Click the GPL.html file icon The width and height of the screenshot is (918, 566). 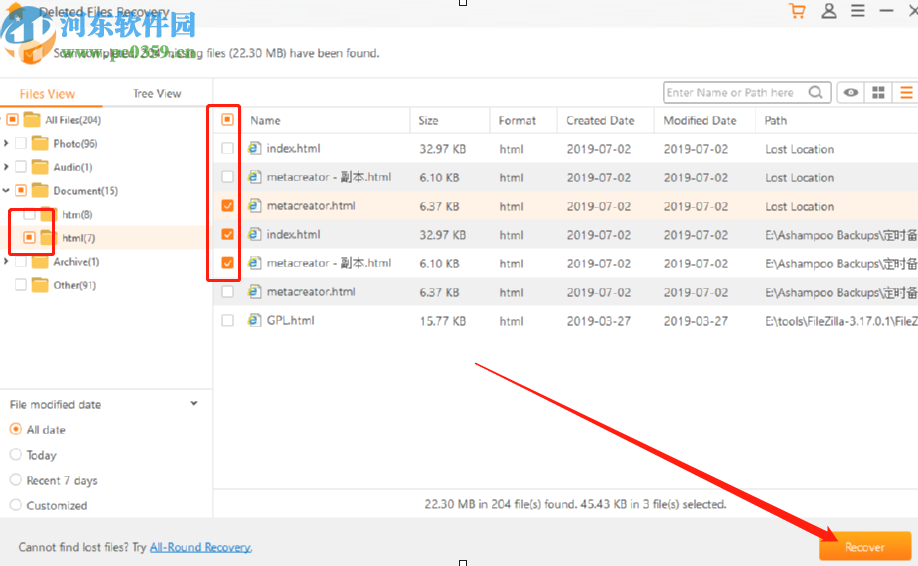(x=254, y=320)
